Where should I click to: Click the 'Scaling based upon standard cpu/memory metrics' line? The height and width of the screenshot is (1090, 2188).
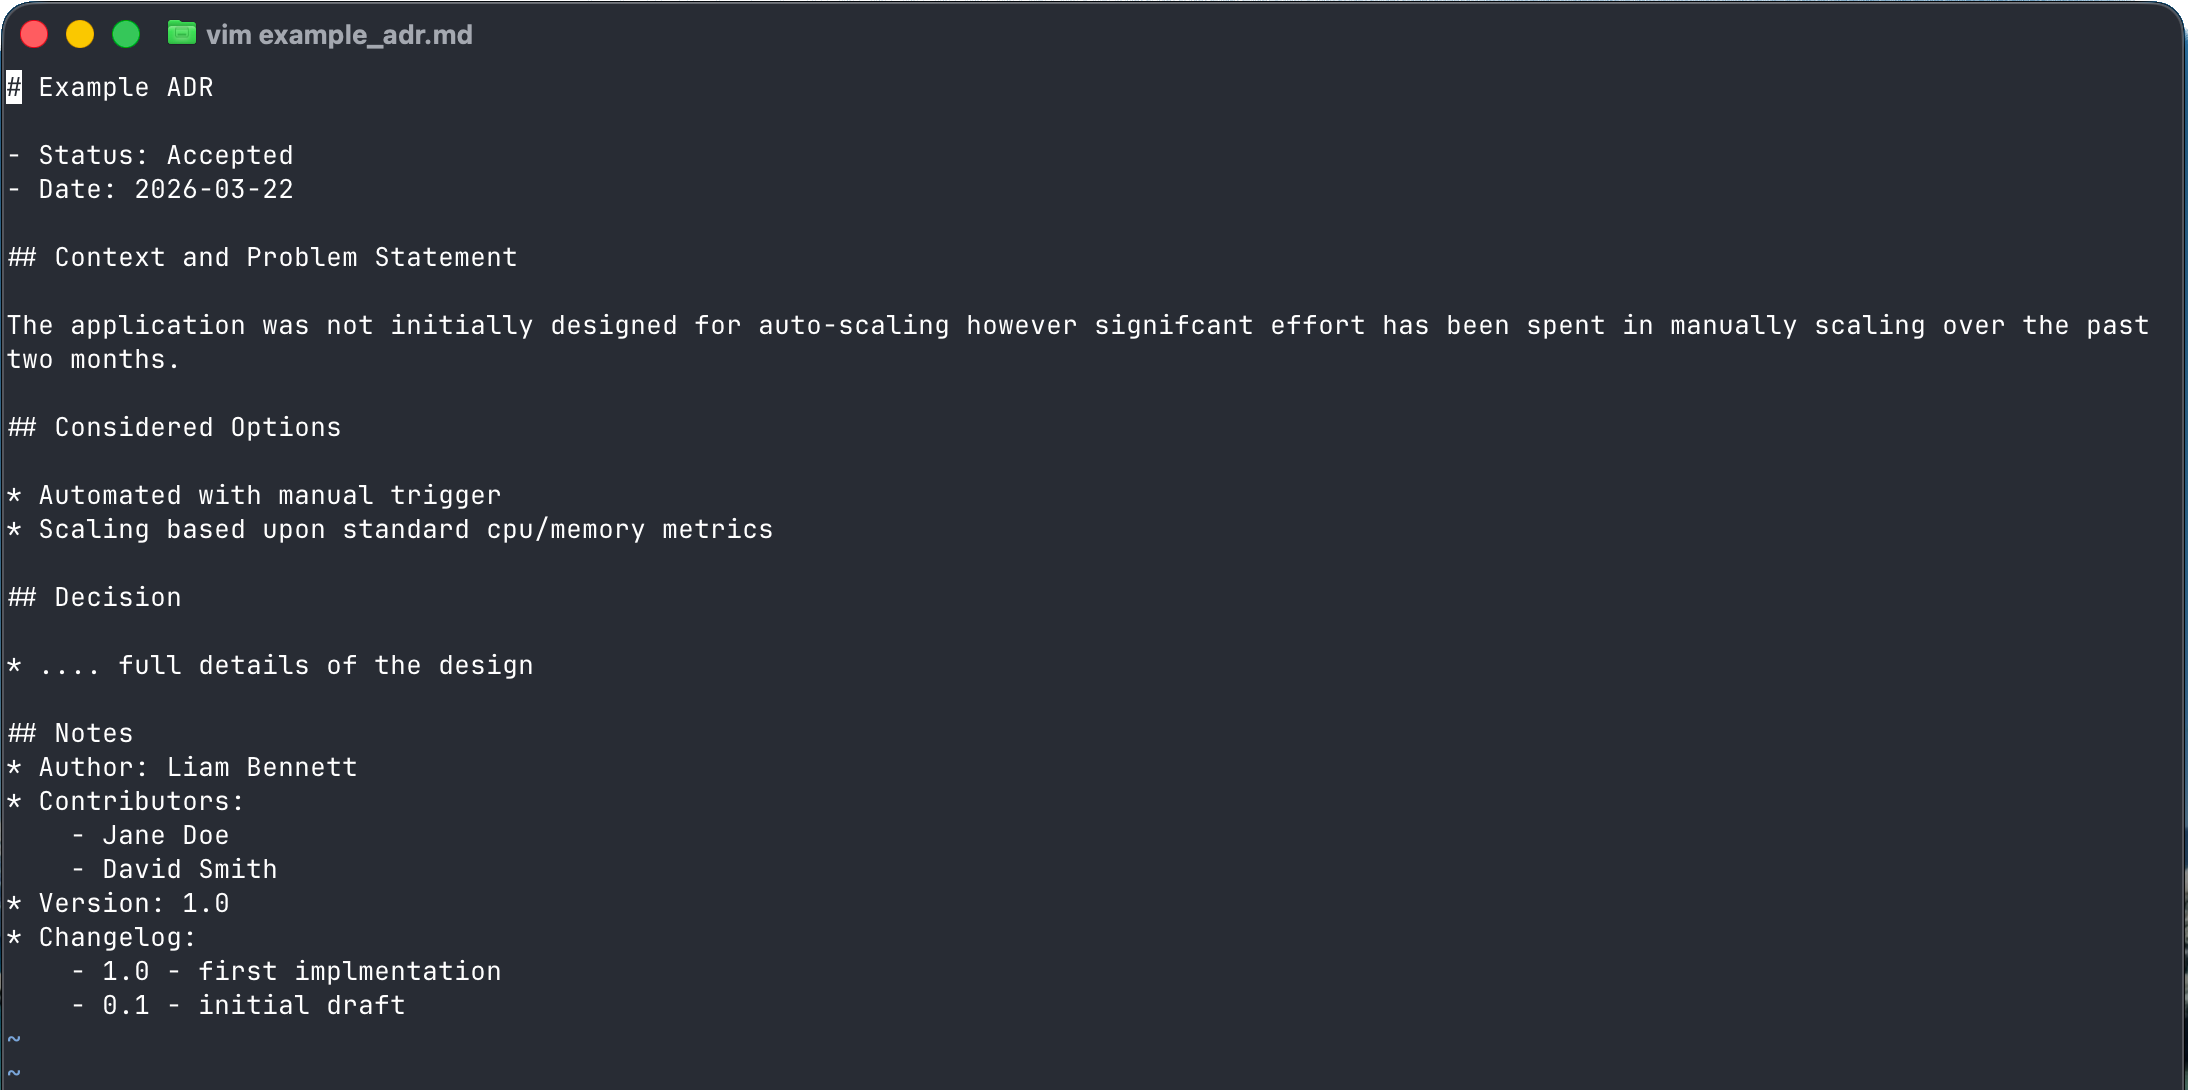(x=390, y=529)
